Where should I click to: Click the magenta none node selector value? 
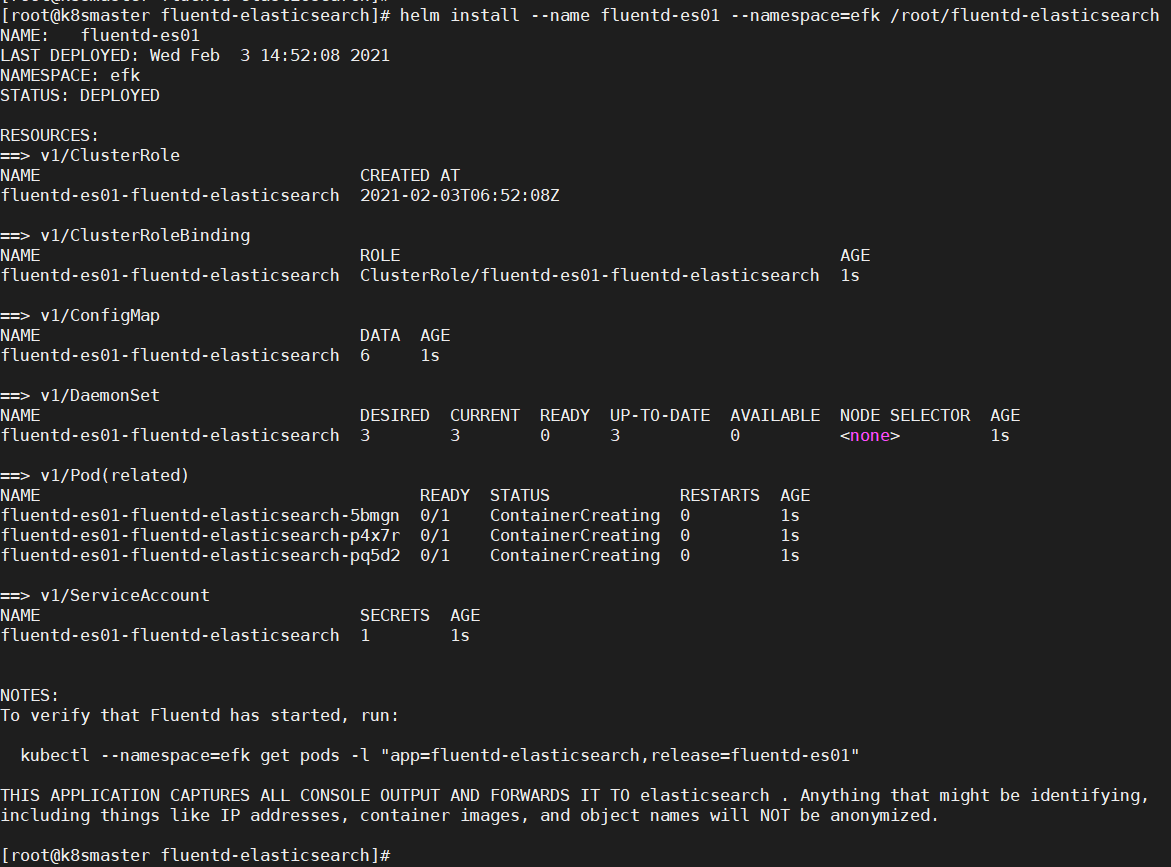[870, 435]
